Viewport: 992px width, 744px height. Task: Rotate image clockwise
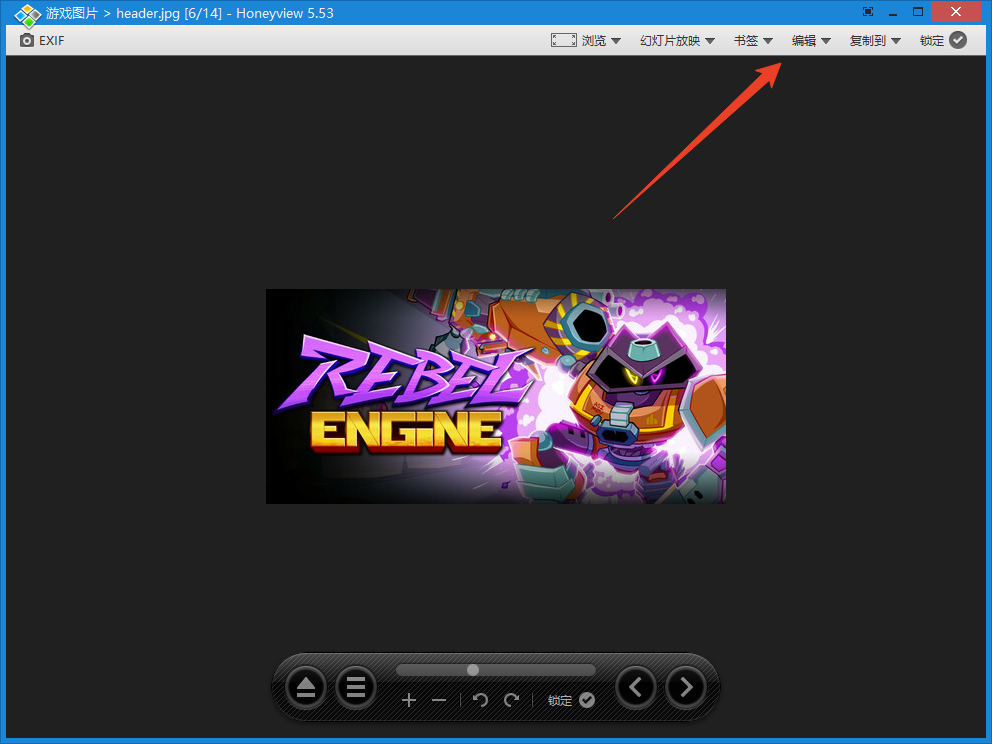pyautogui.click(x=512, y=700)
